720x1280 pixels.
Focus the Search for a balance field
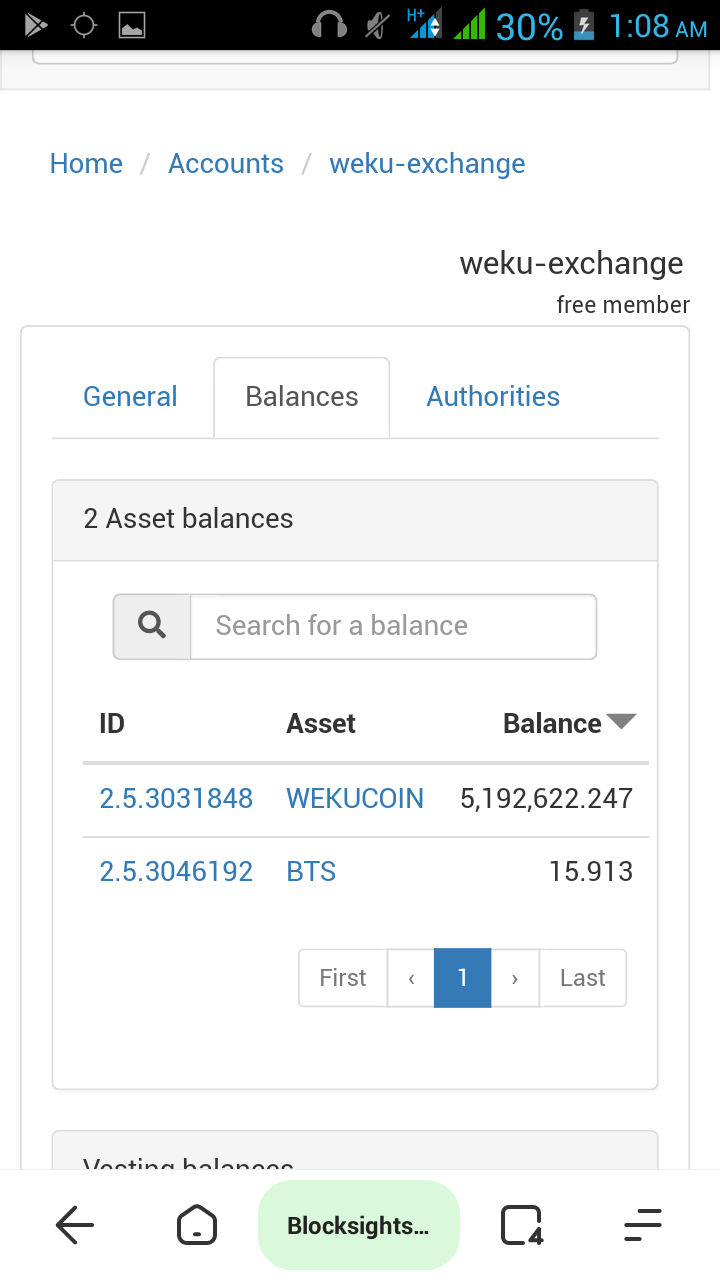[393, 626]
